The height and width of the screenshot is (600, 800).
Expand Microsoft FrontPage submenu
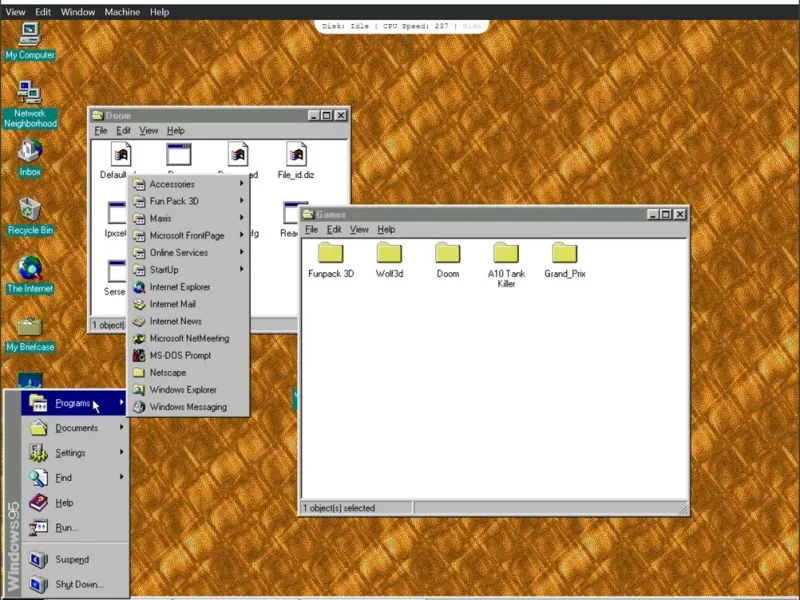pyautogui.click(x=188, y=236)
